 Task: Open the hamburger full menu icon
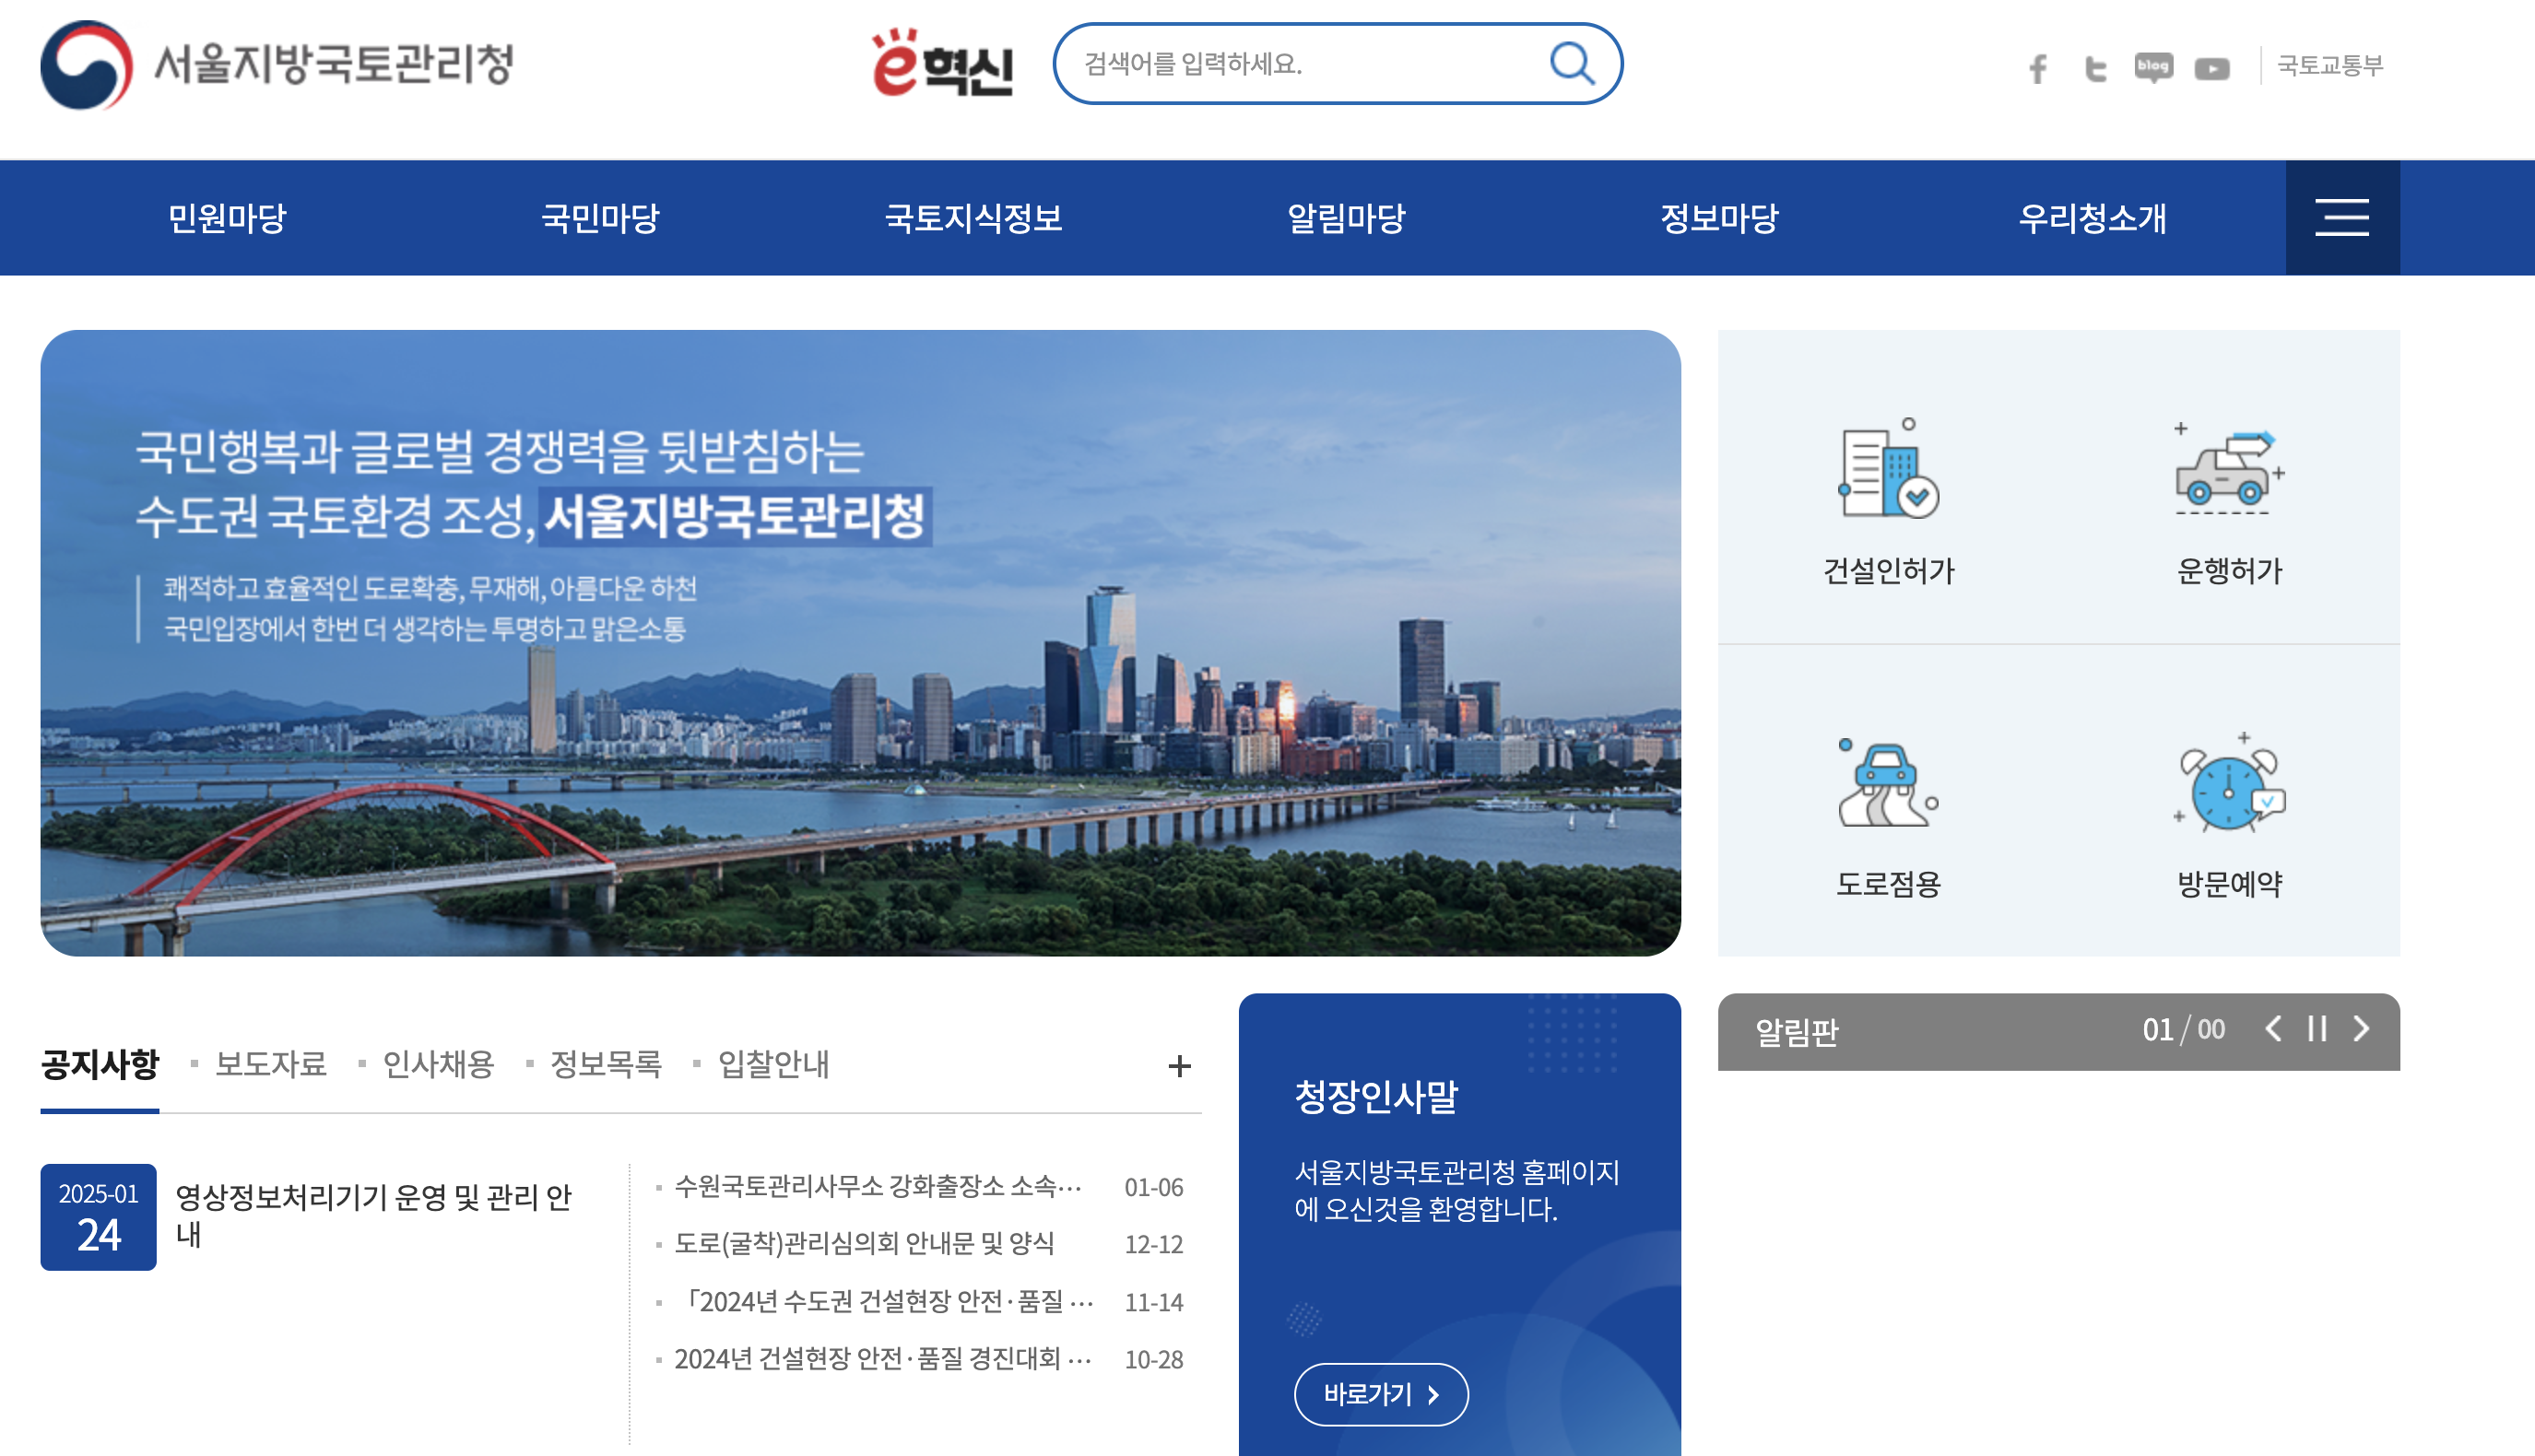click(2342, 217)
